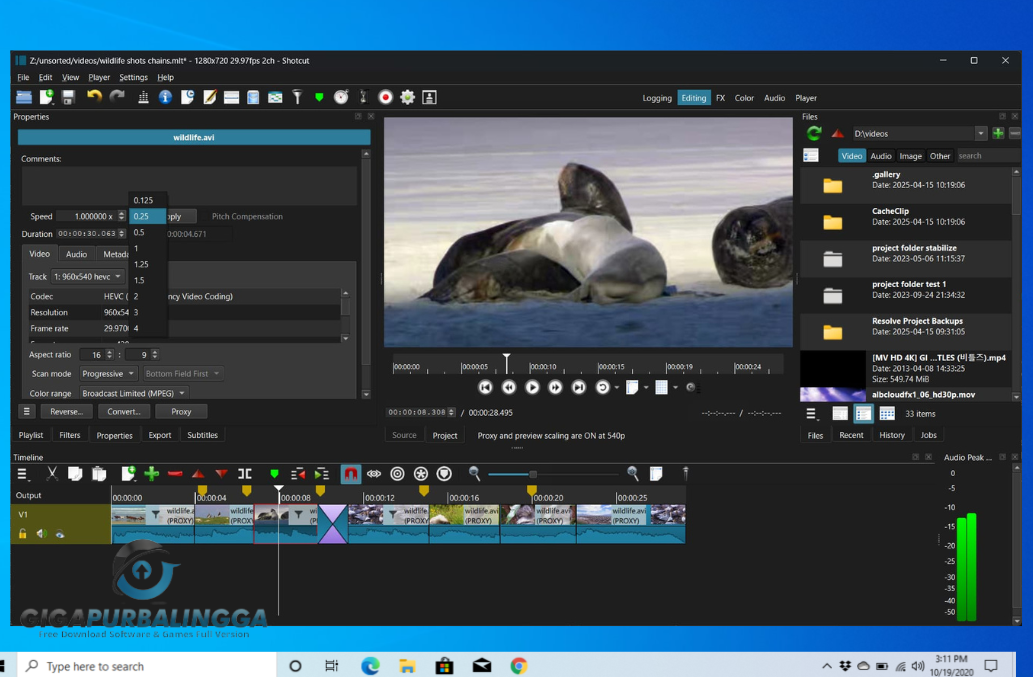Image resolution: width=1033 pixels, height=677 pixels.
Task: Open the Notes pencil icon
Action: pyautogui.click(x=209, y=97)
